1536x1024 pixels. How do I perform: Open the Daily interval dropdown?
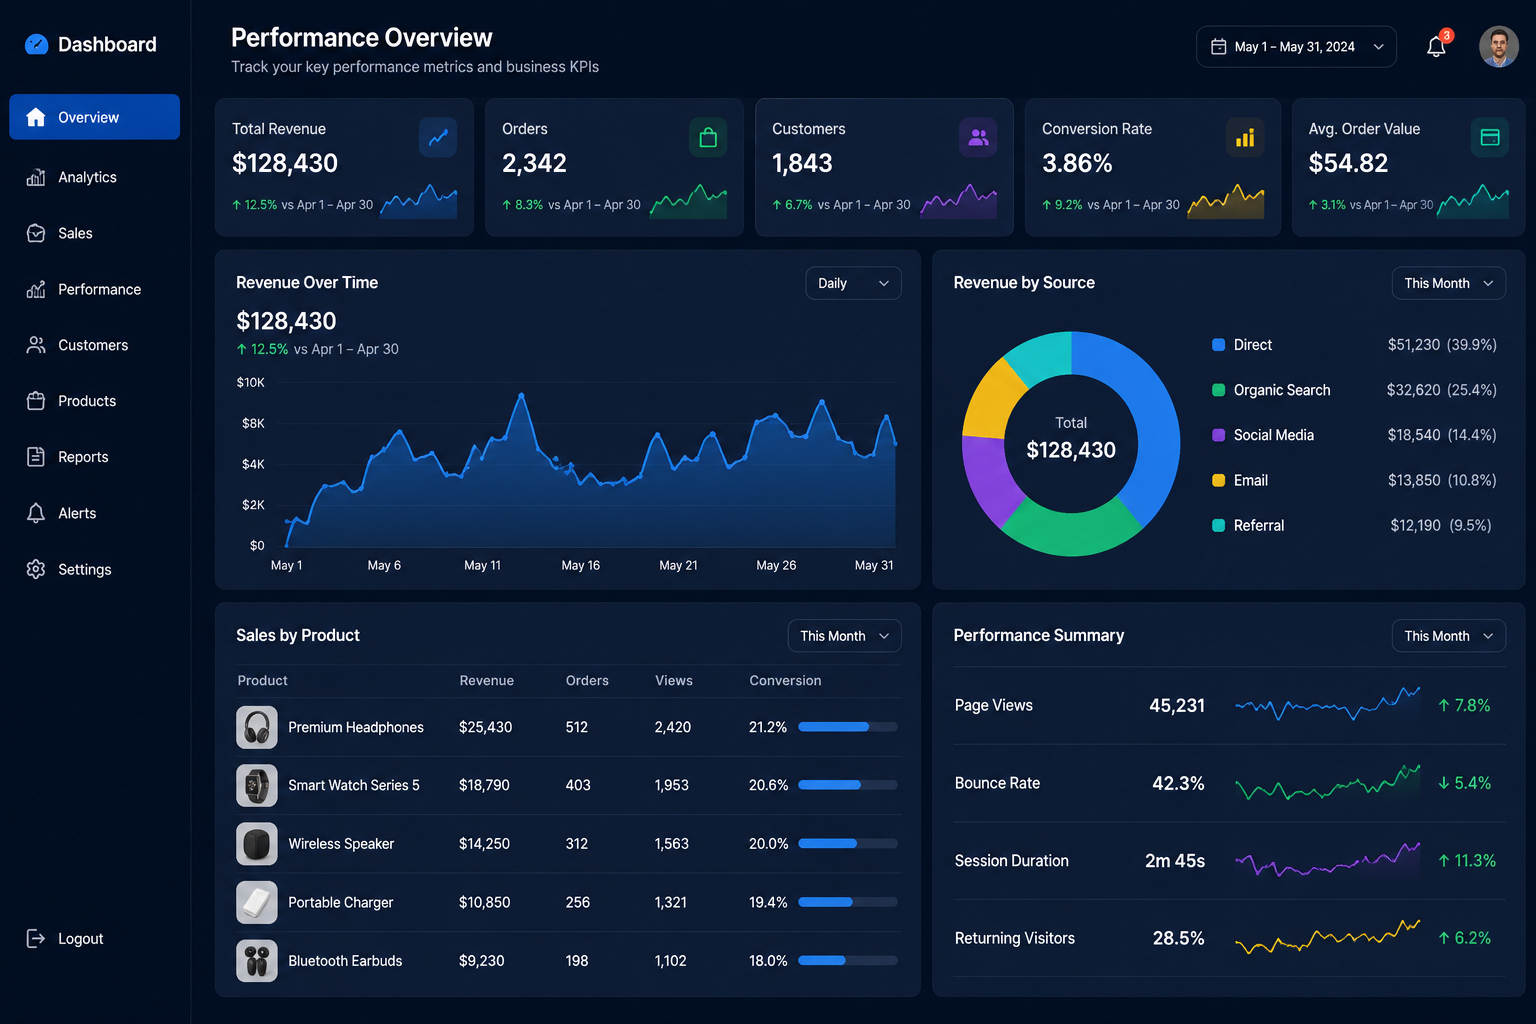[853, 283]
